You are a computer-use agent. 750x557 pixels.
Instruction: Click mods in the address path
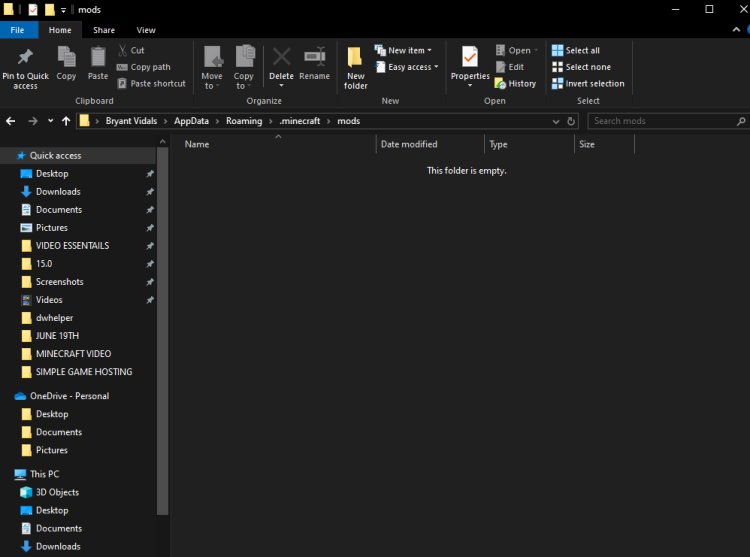coord(348,121)
